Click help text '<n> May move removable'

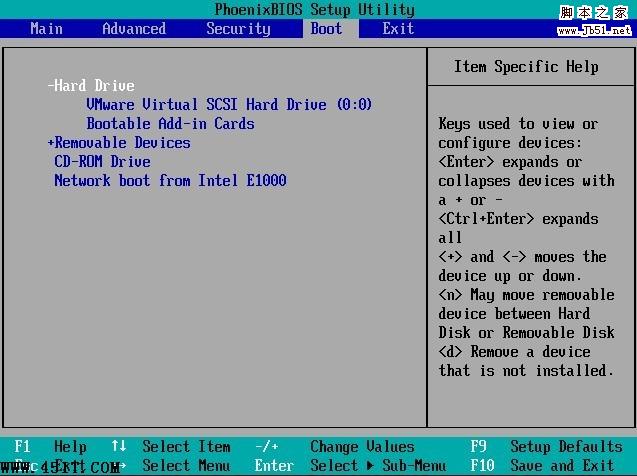click(x=526, y=294)
